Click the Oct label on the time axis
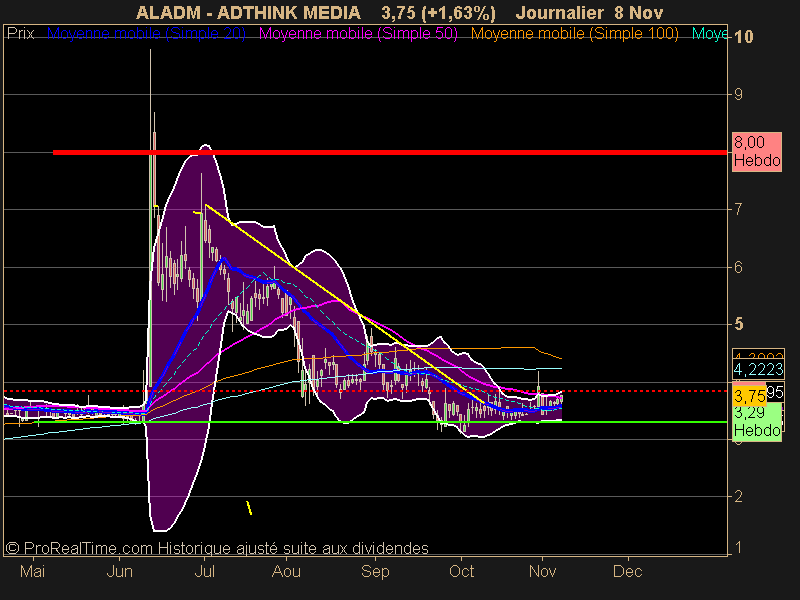The image size is (800, 600). click(461, 571)
